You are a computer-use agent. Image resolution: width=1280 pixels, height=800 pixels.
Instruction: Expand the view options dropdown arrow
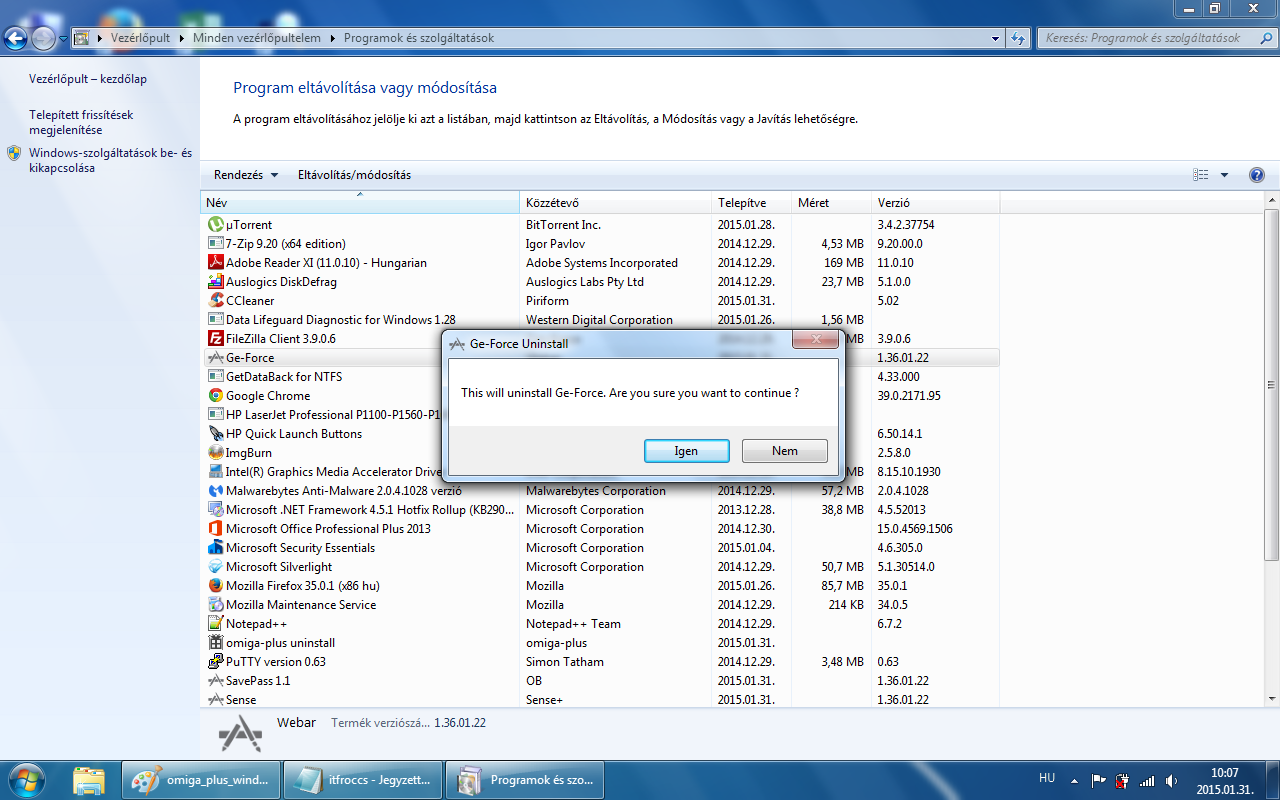click(1225, 175)
